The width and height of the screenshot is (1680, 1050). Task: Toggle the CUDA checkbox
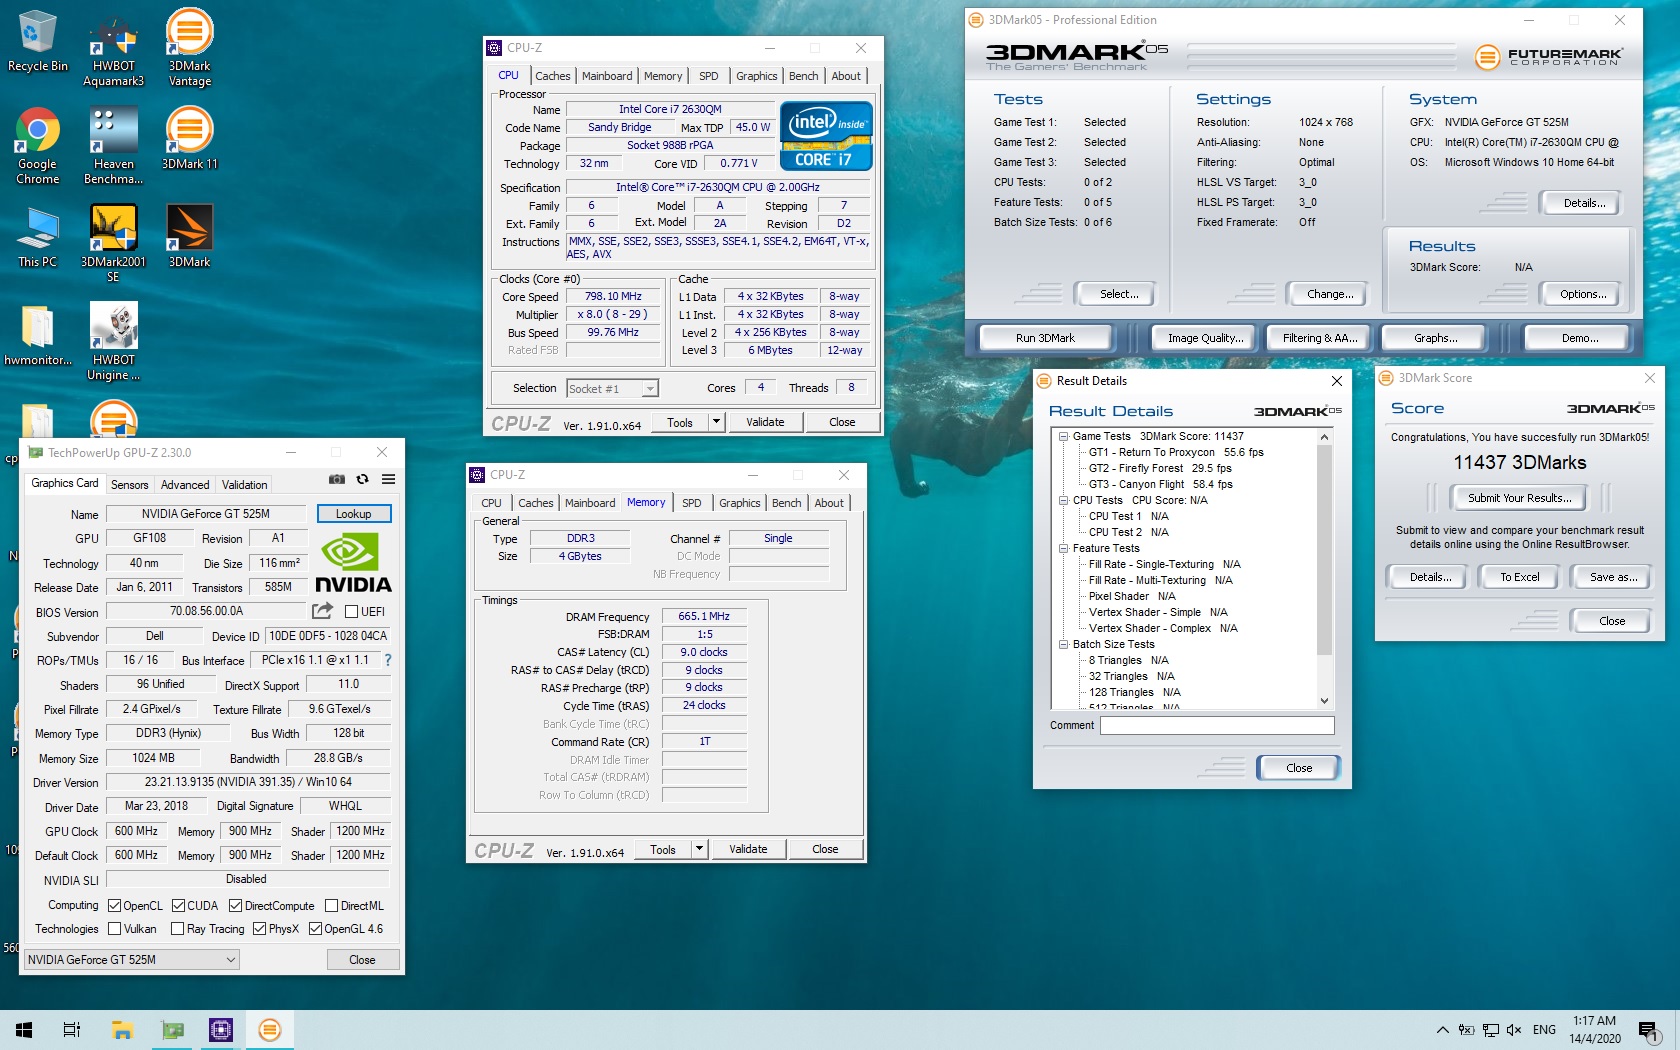[178, 905]
